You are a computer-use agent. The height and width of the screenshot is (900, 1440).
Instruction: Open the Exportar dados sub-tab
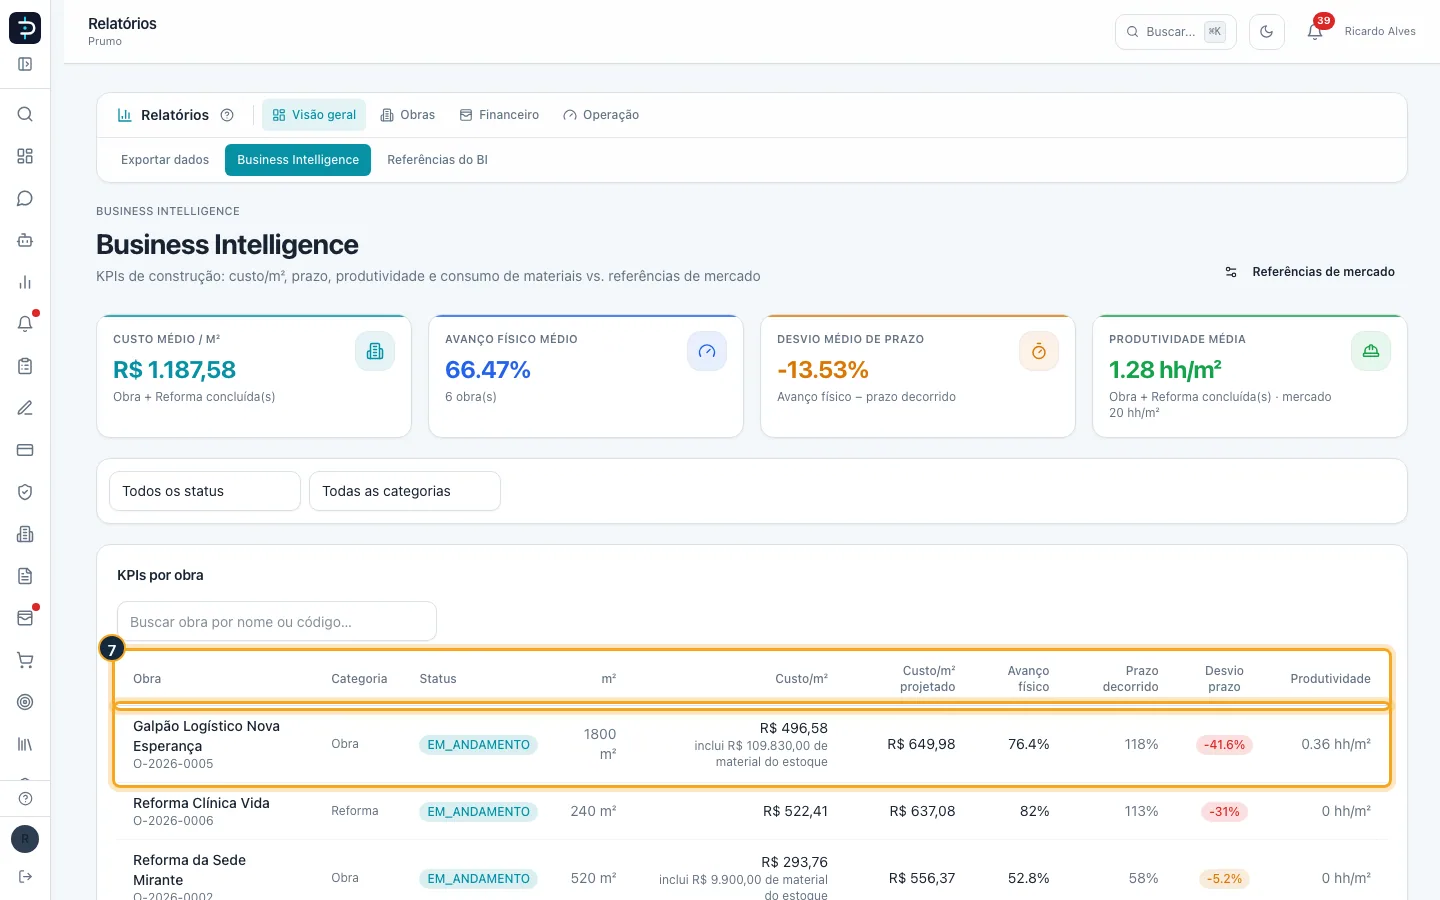165,160
